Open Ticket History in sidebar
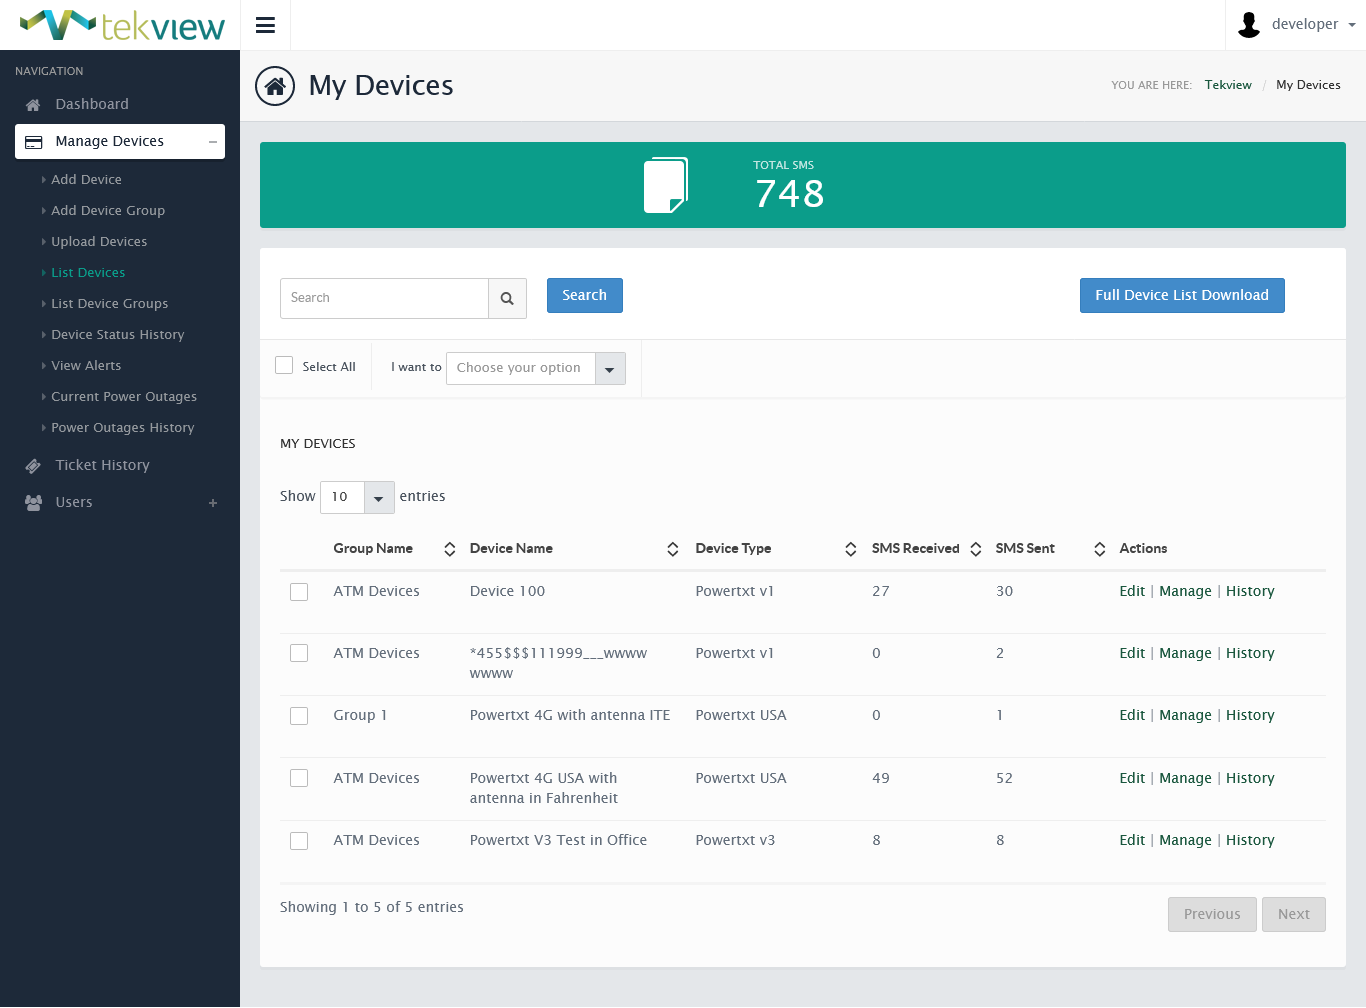The image size is (1366, 1008). [x=102, y=465]
